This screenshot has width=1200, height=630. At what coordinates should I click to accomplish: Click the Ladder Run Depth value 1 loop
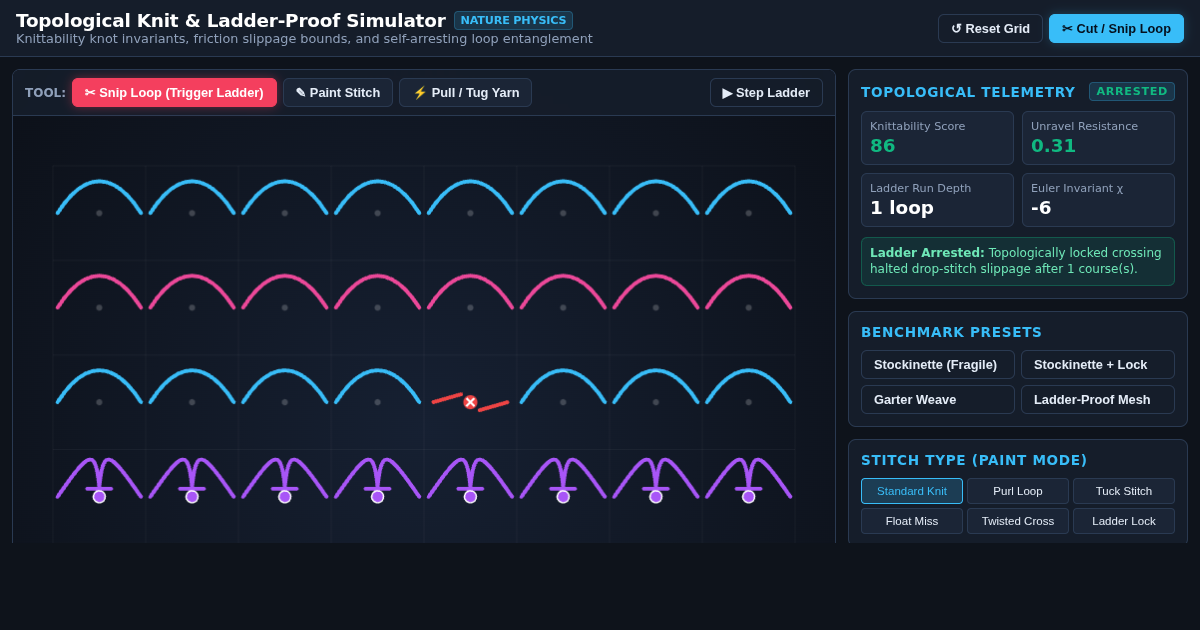point(902,208)
